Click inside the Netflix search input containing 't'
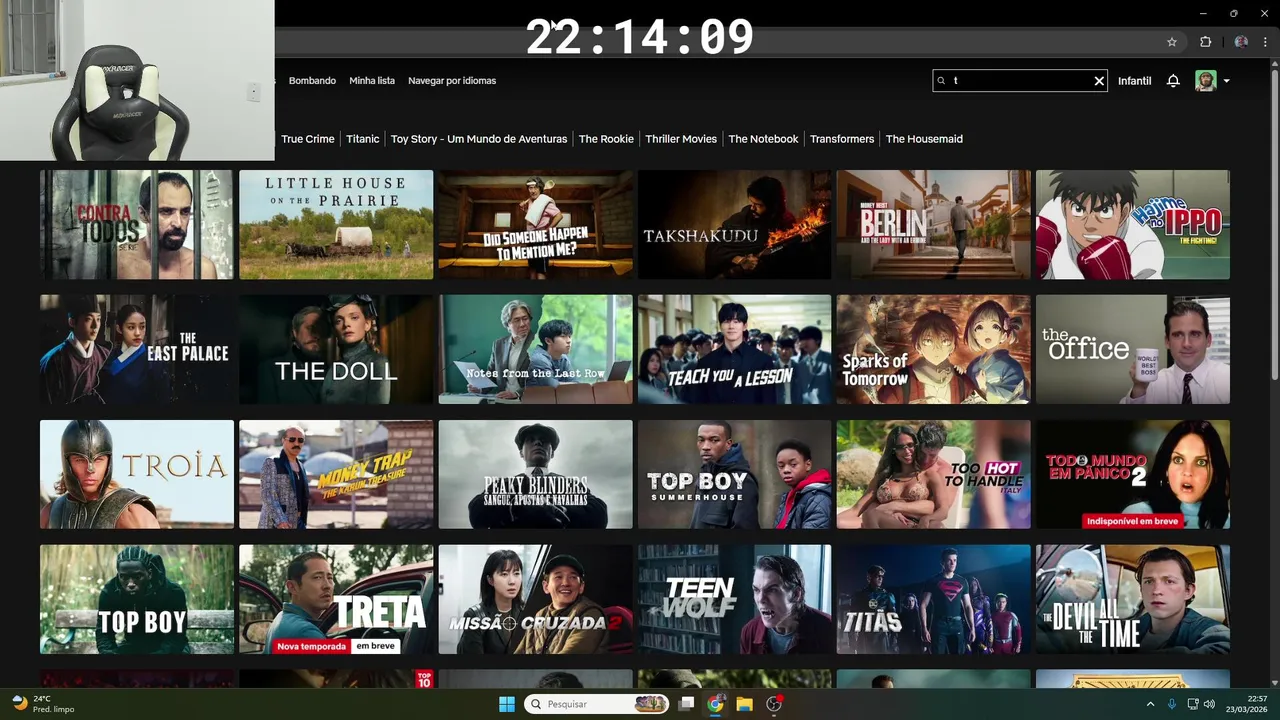This screenshot has width=1280, height=720. coord(1020,81)
